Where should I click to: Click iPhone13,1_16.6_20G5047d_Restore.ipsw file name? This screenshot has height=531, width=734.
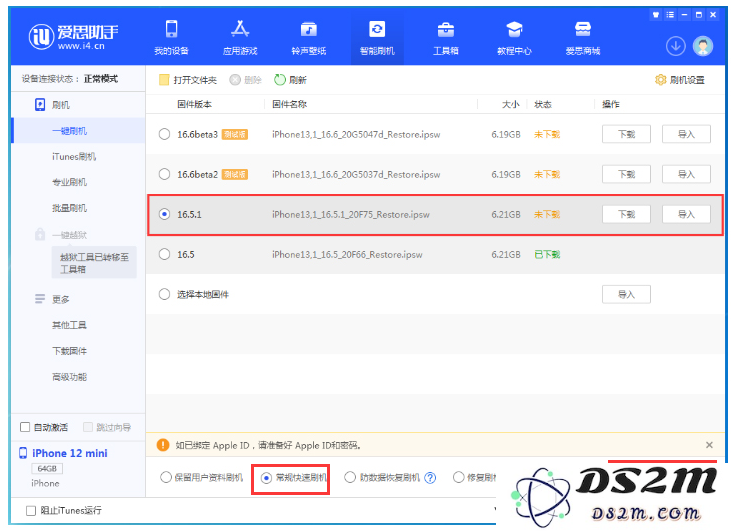[356, 134]
